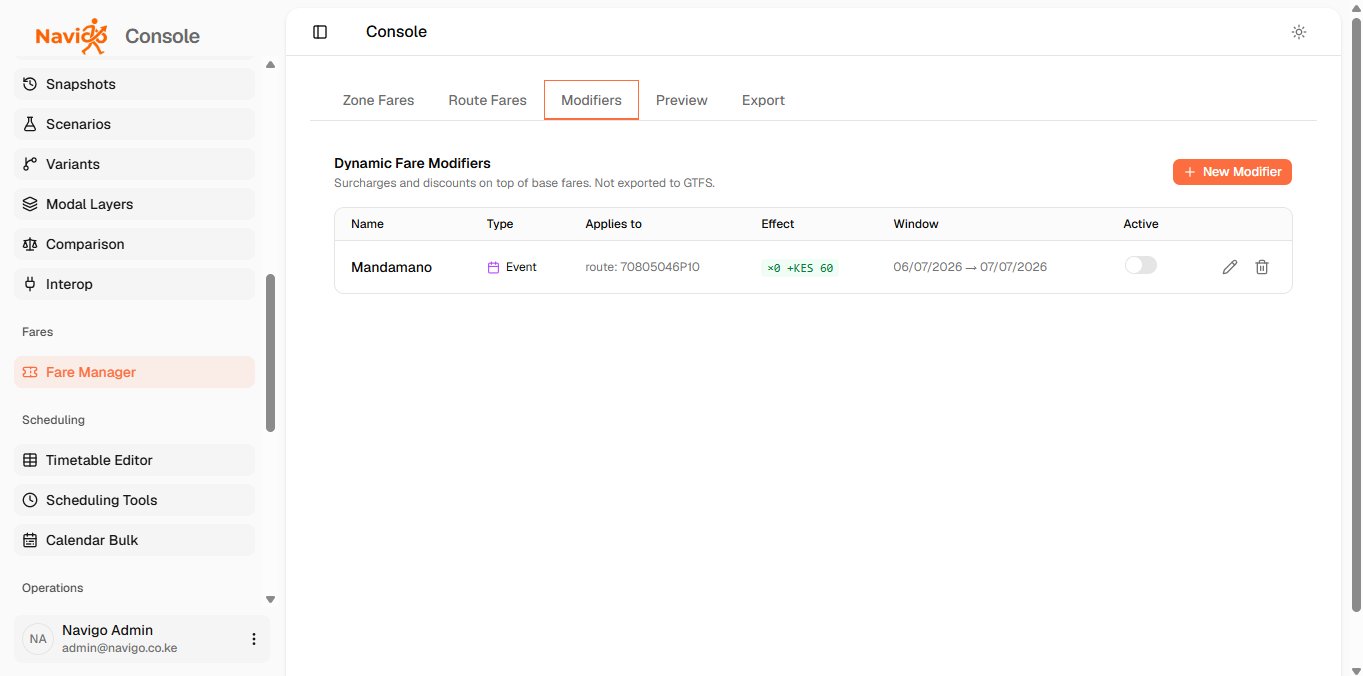
Task: Click the main page vertical scrollbar
Action: pyautogui.click(x=1356, y=315)
